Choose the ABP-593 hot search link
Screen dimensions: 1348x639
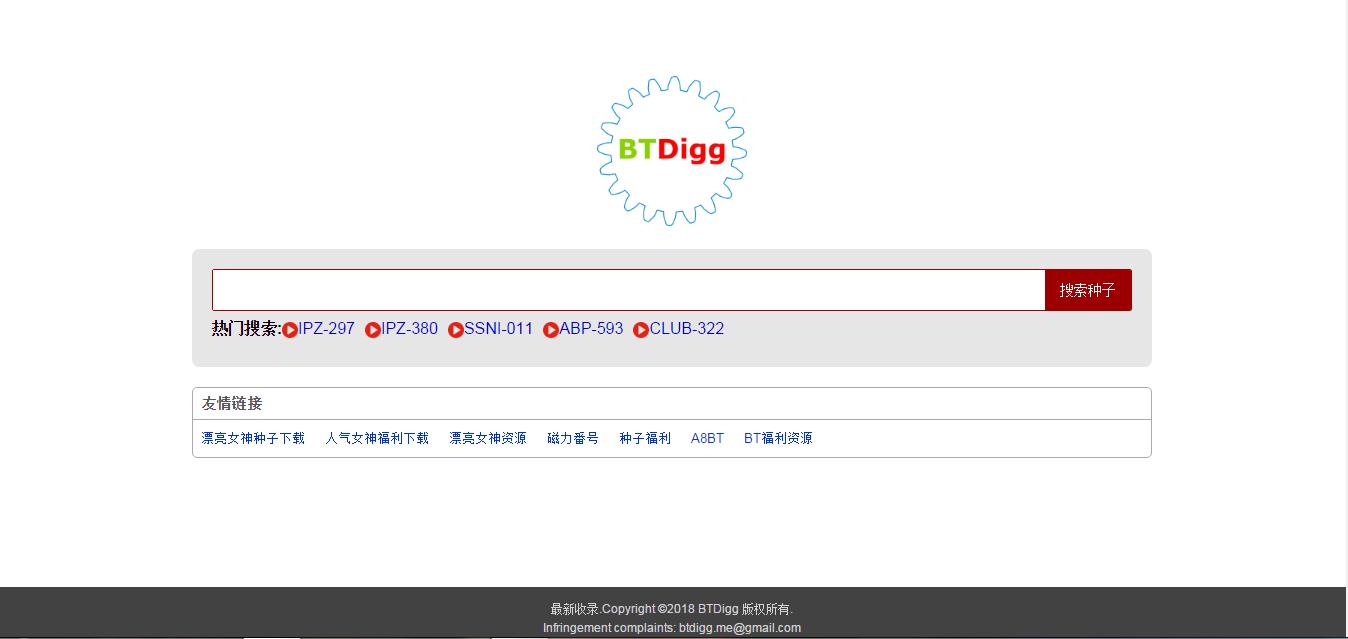pos(591,329)
